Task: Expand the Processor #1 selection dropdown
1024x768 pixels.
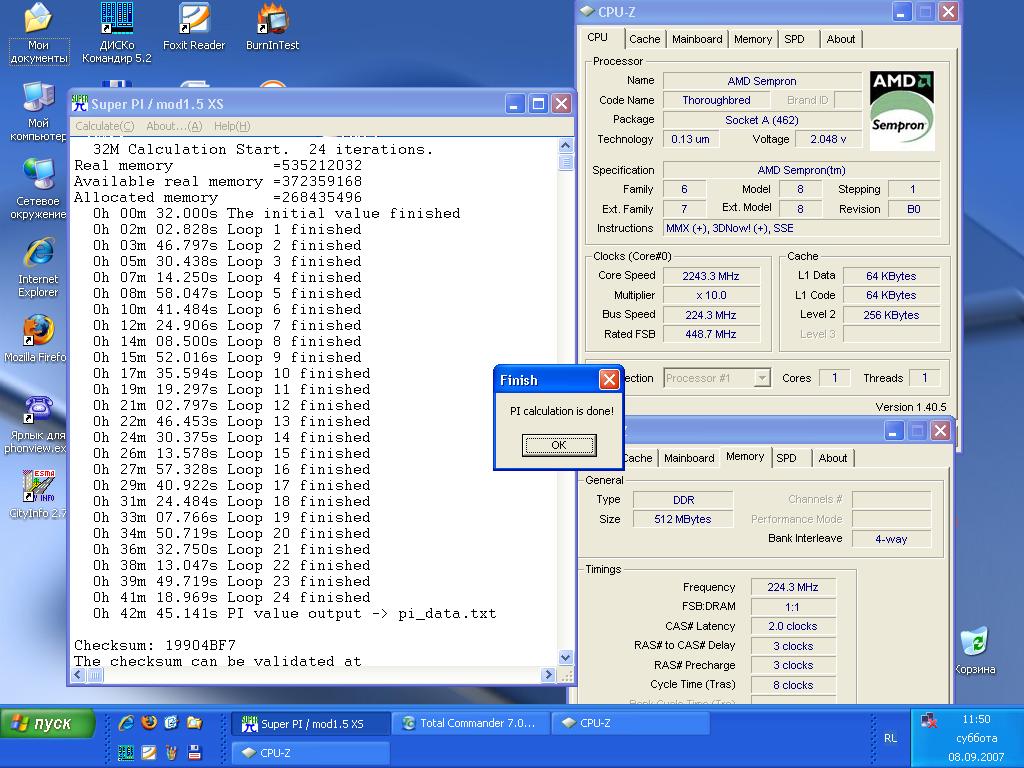Action: (x=761, y=378)
